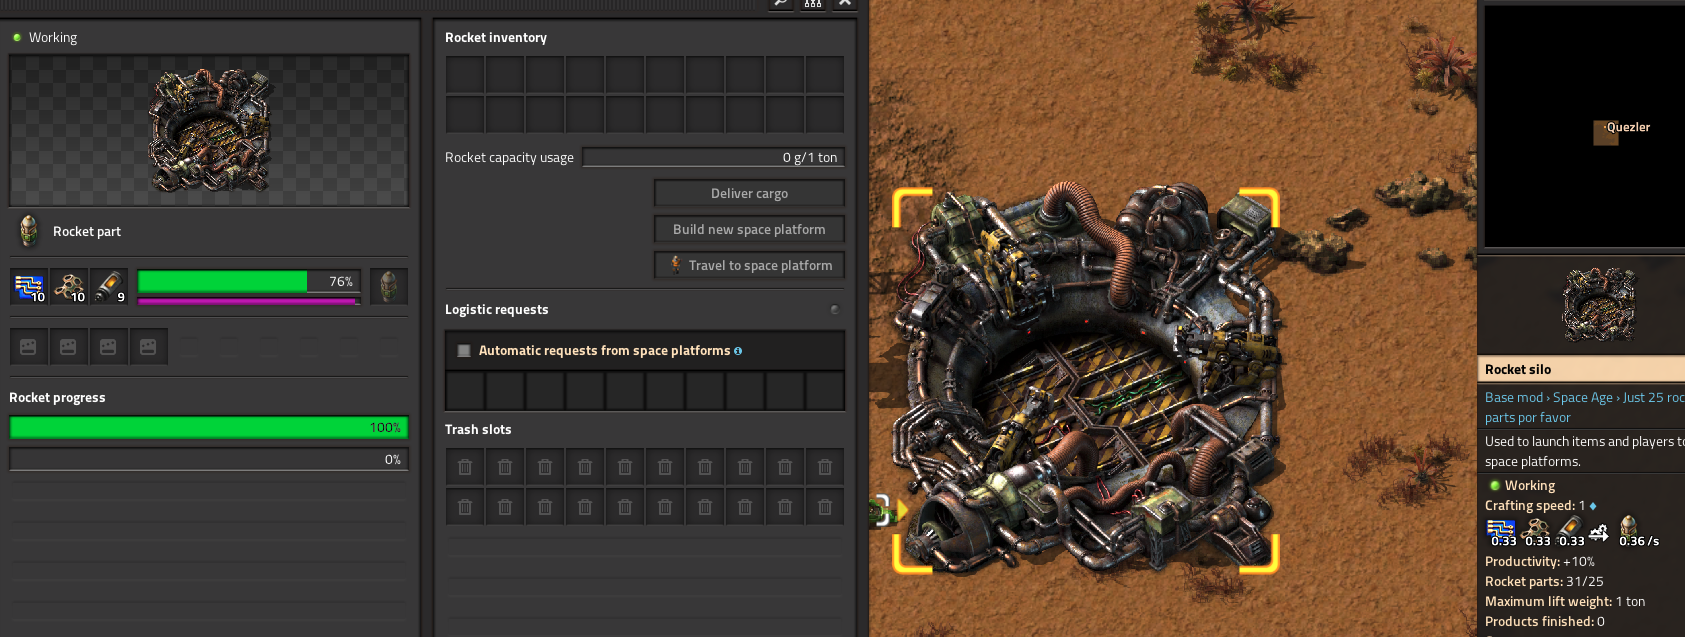1685x637 pixels.
Task: Click the blue quality diamond next to crafting speed
Action: 1593,506
